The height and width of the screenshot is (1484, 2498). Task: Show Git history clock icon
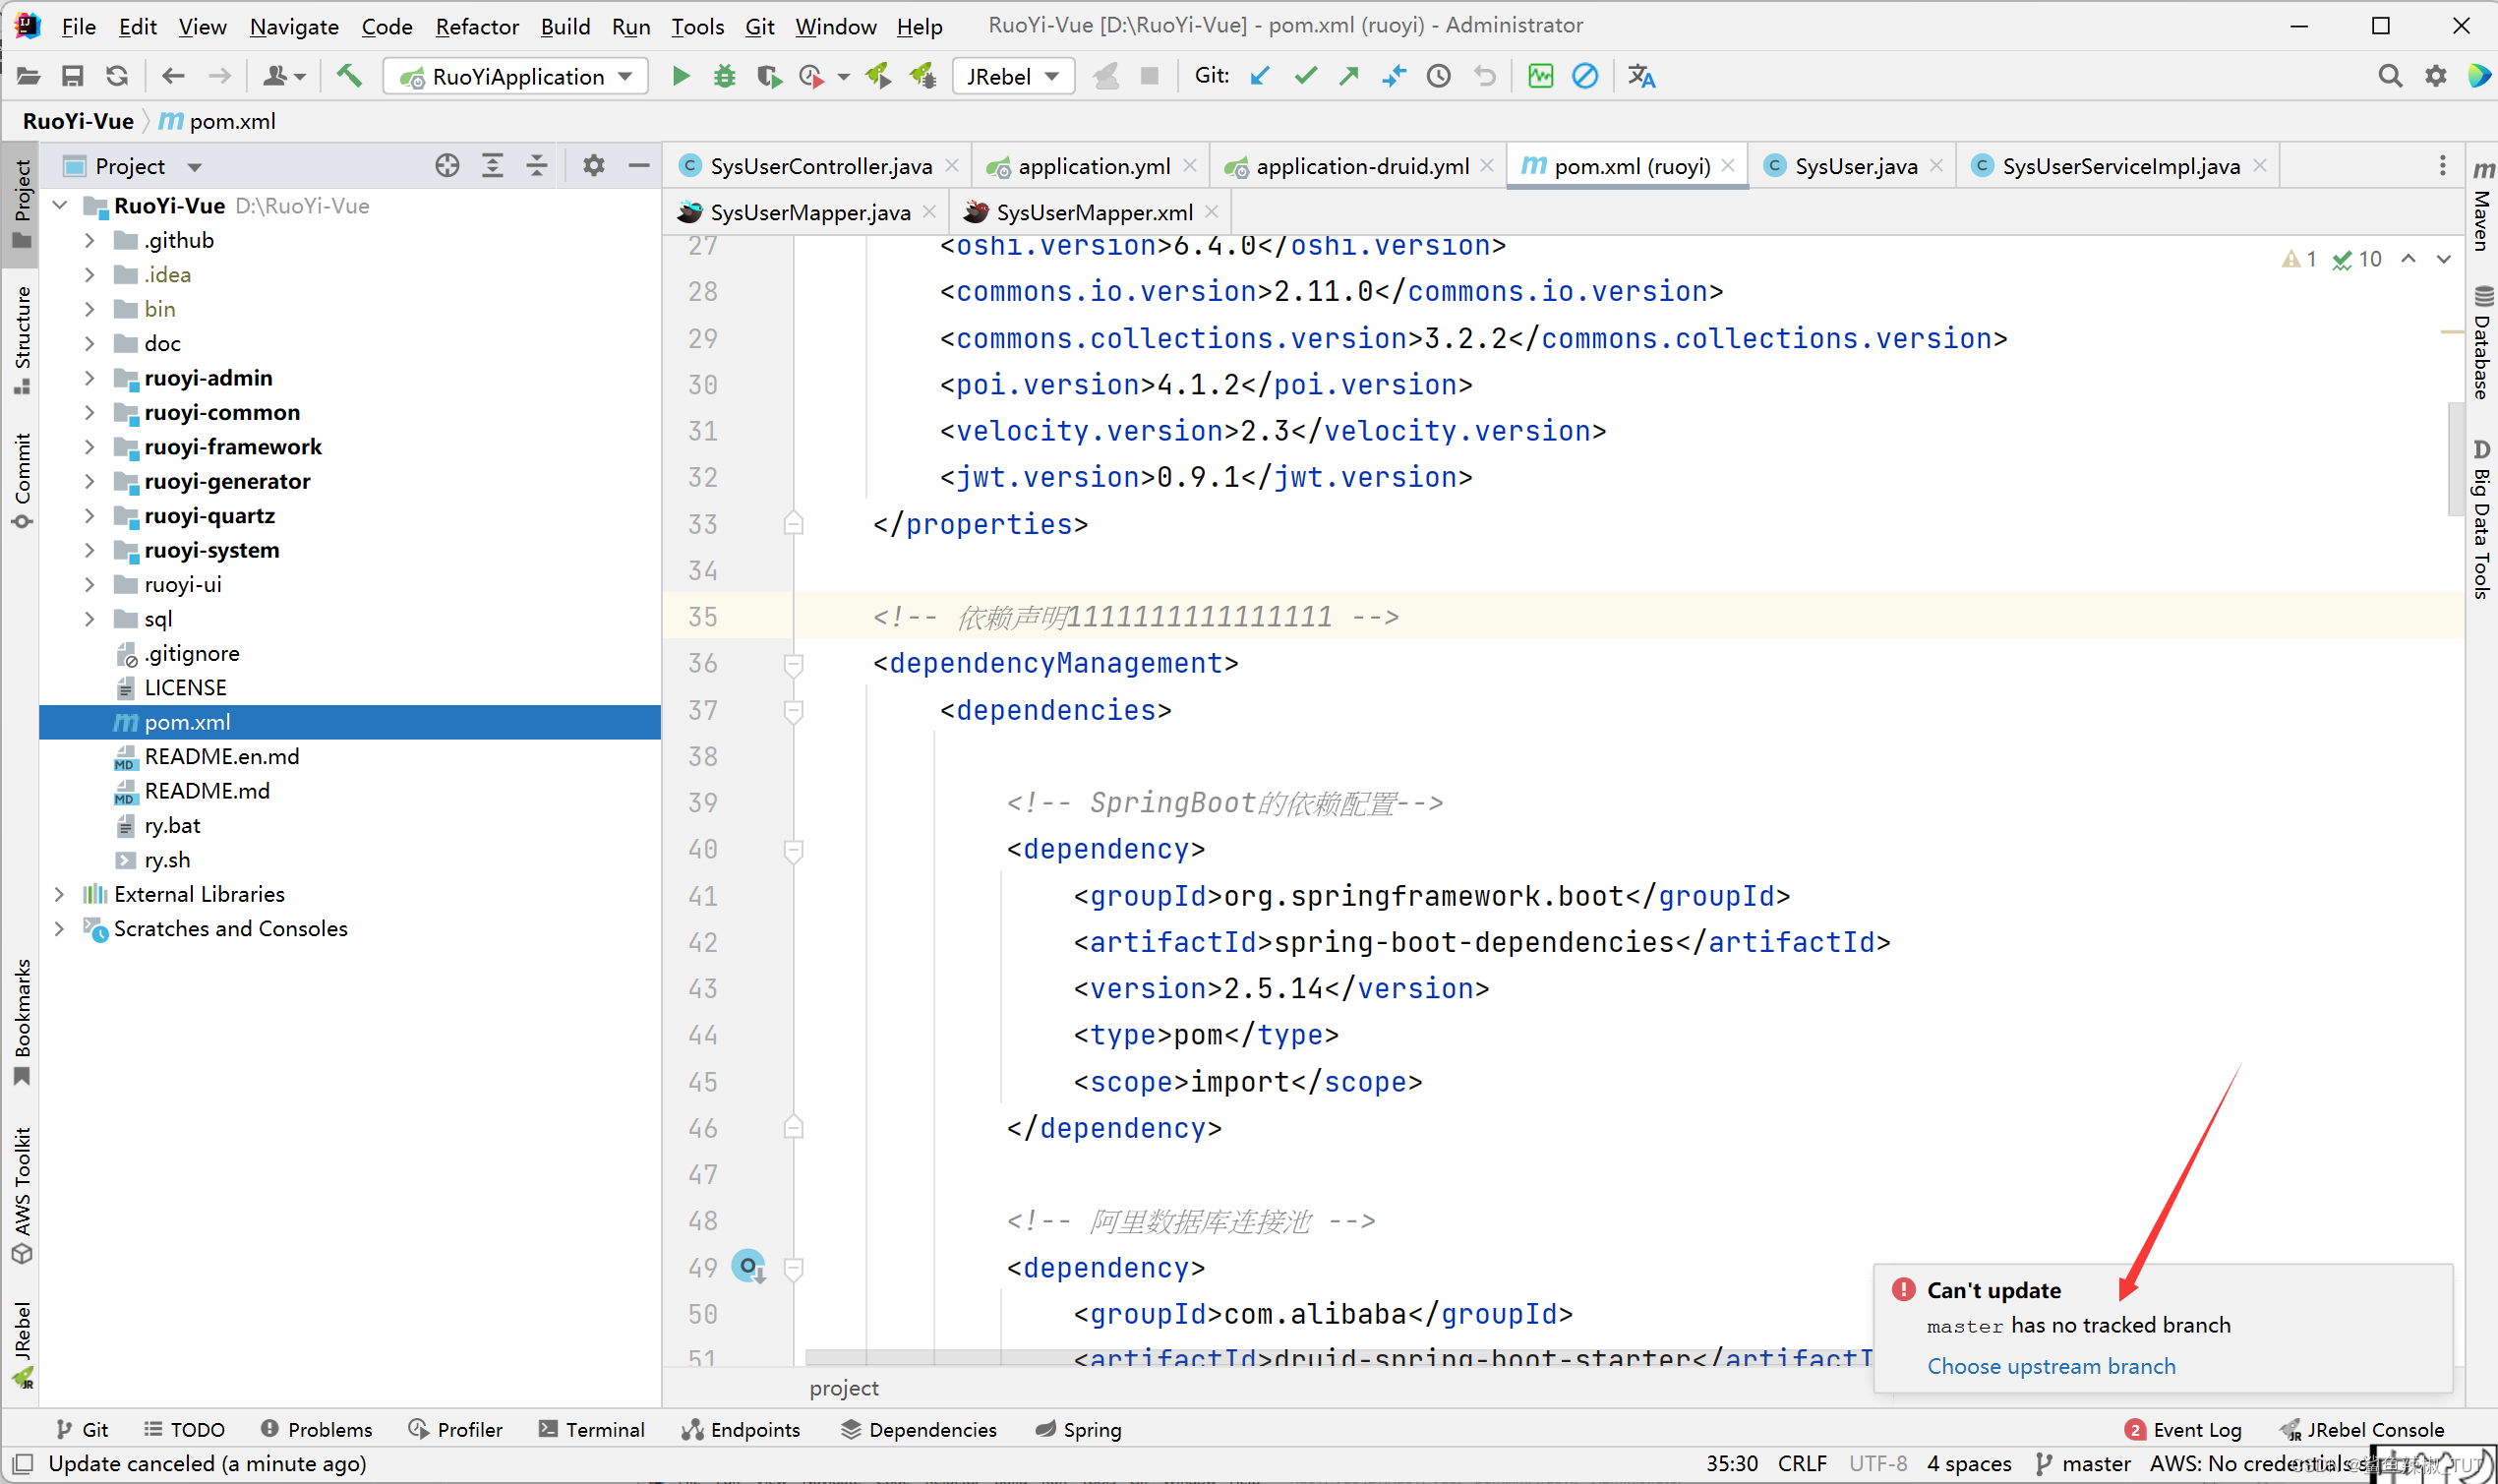point(1439,76)
